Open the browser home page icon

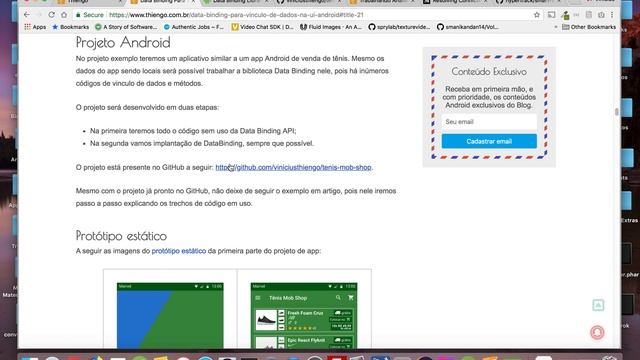pos(64,15)
